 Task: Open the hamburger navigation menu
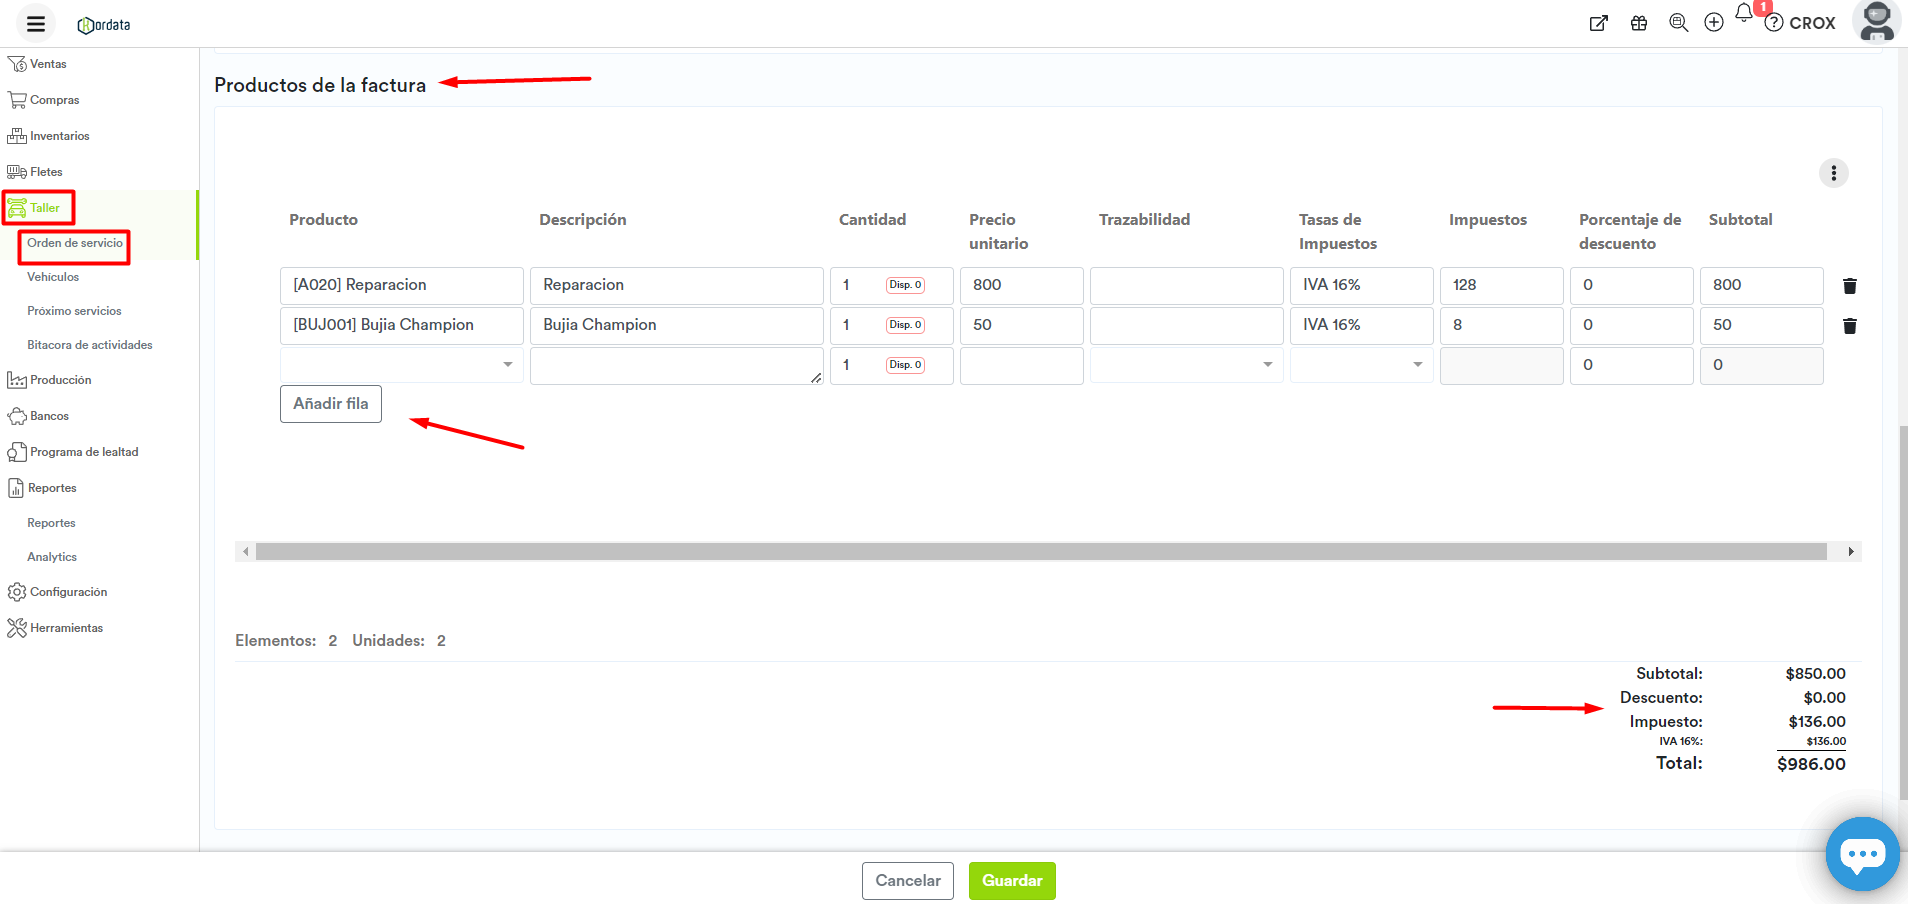pos(36,24)
